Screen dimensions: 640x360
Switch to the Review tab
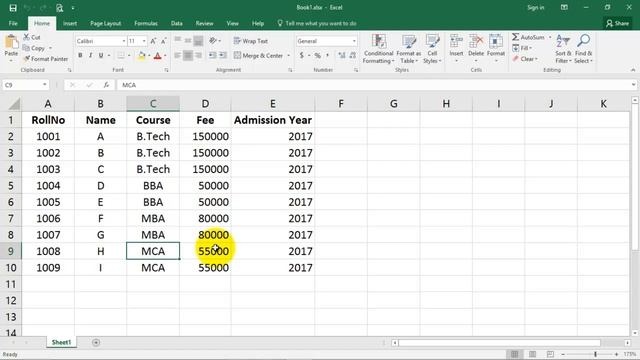[204, 23]
